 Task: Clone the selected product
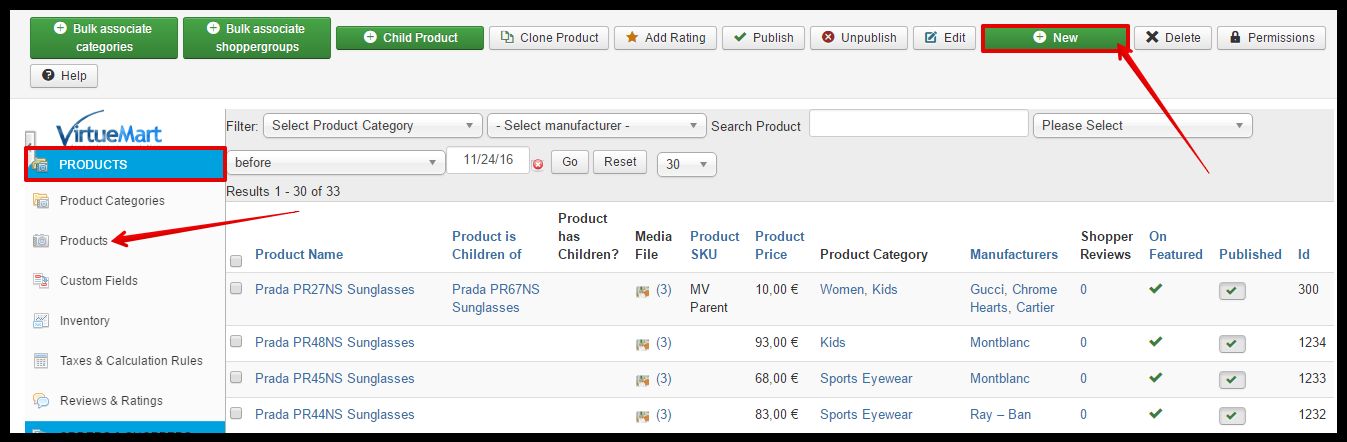click(549, 38)
